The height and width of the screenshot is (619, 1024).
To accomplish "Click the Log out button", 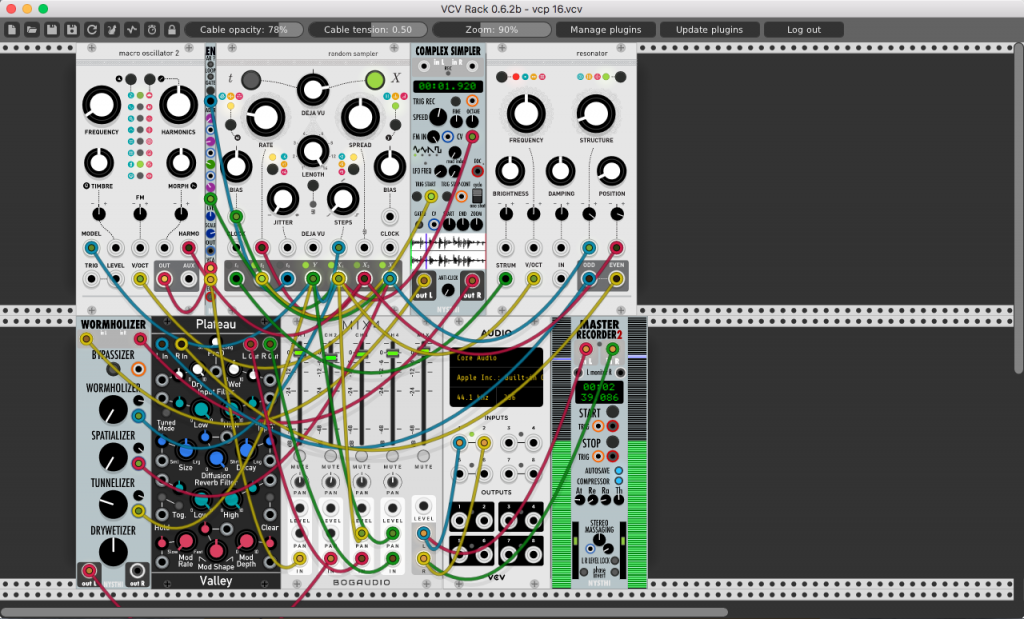I will point(804,29).
